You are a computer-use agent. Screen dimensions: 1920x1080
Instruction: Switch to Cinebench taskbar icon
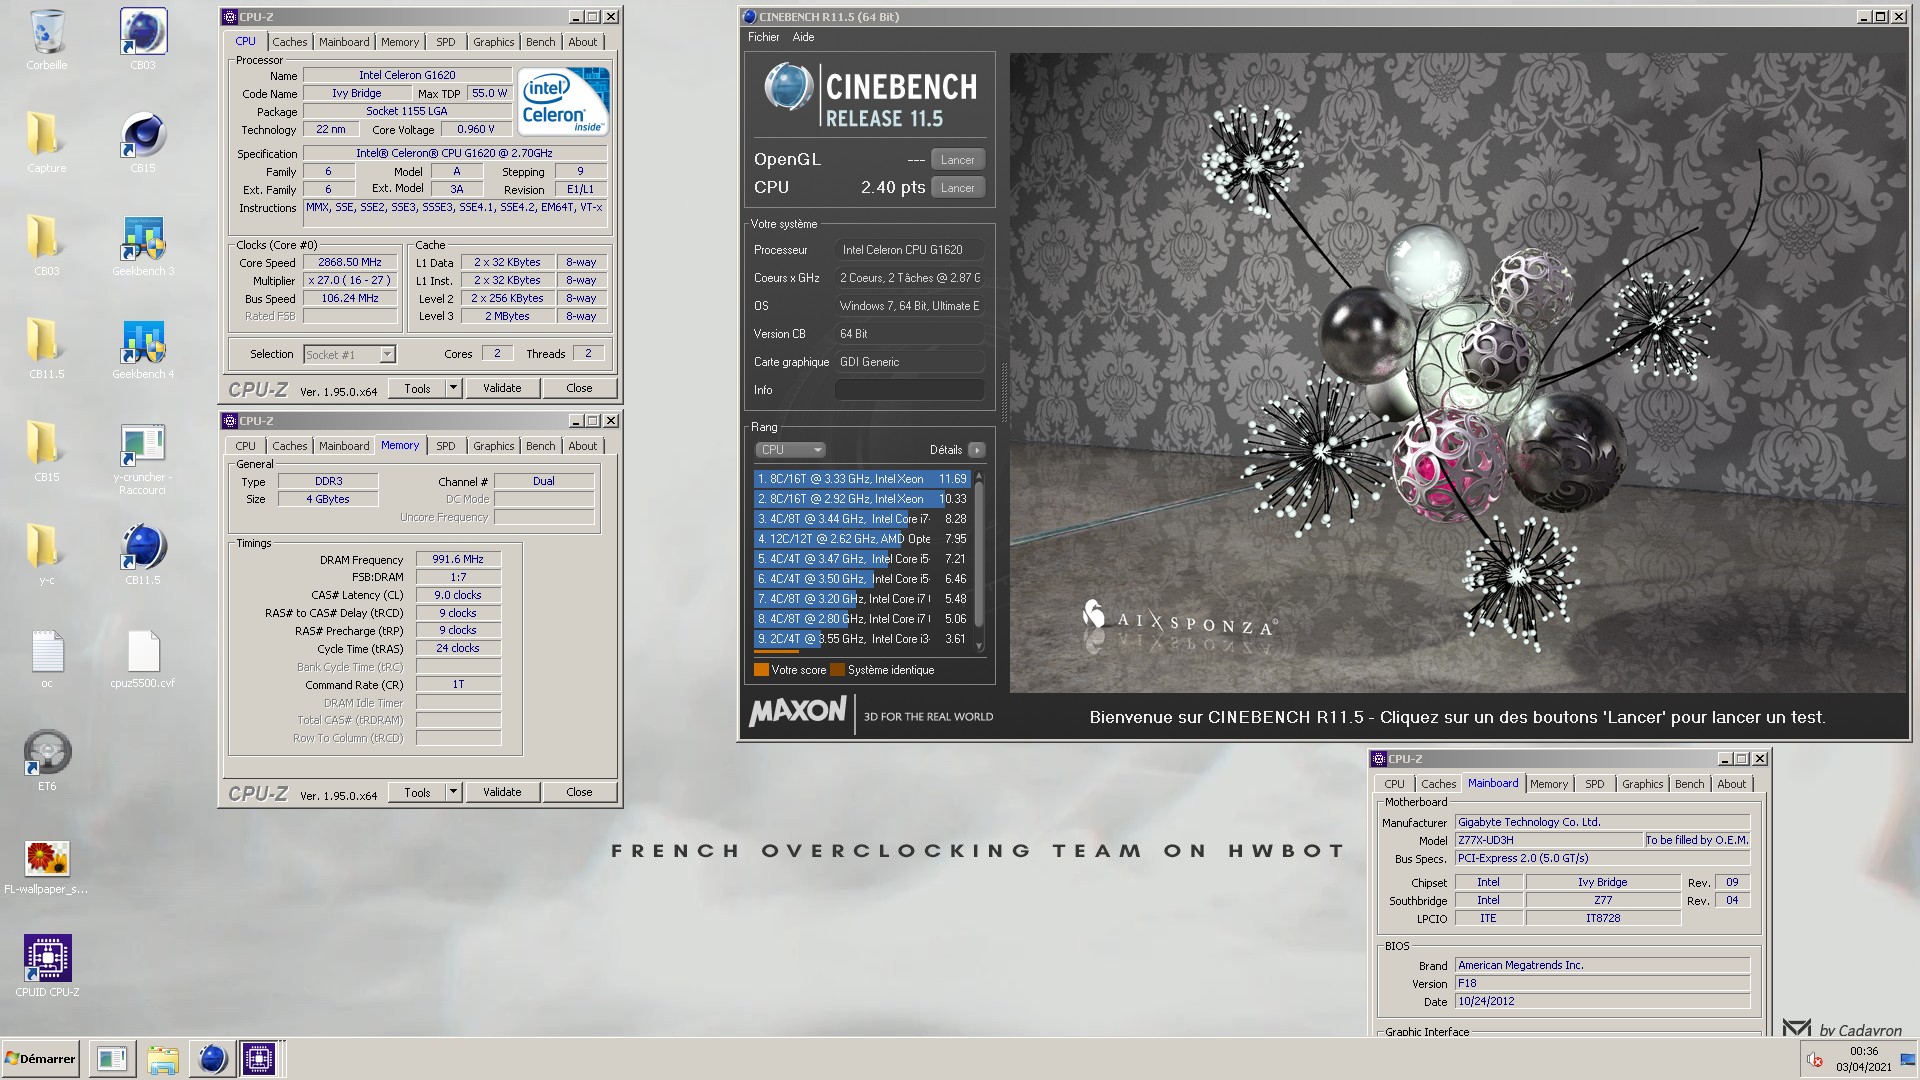[212, 1059]
